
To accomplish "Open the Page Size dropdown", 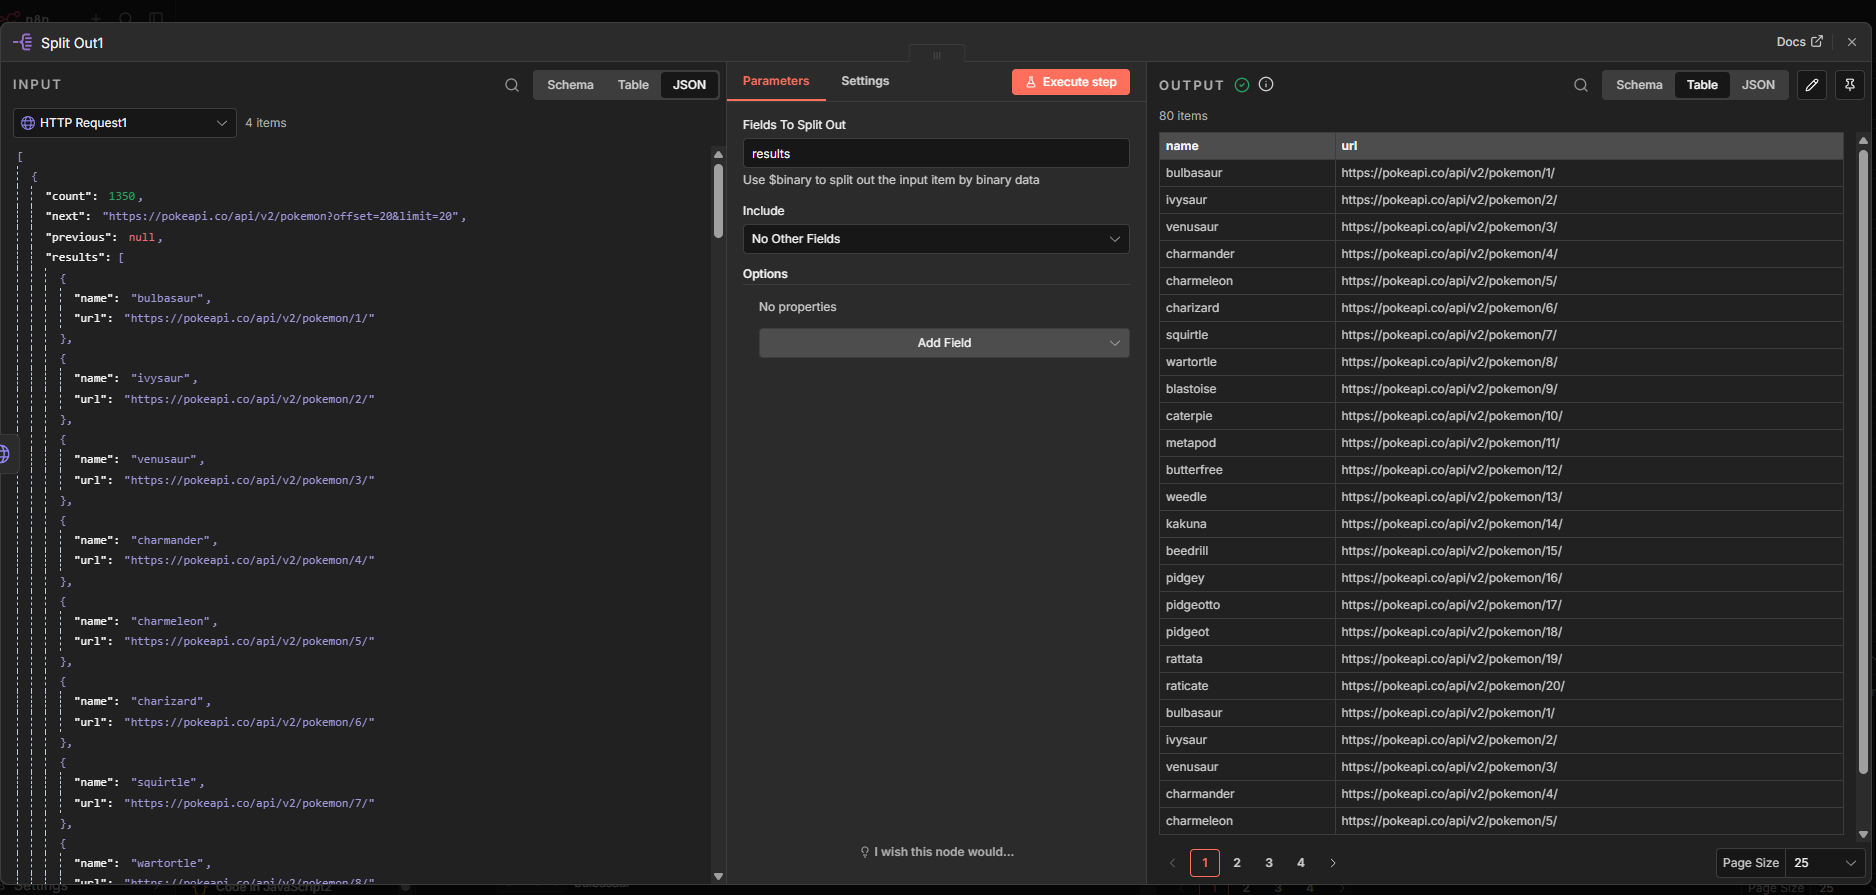I will (x=1825, y=863).
